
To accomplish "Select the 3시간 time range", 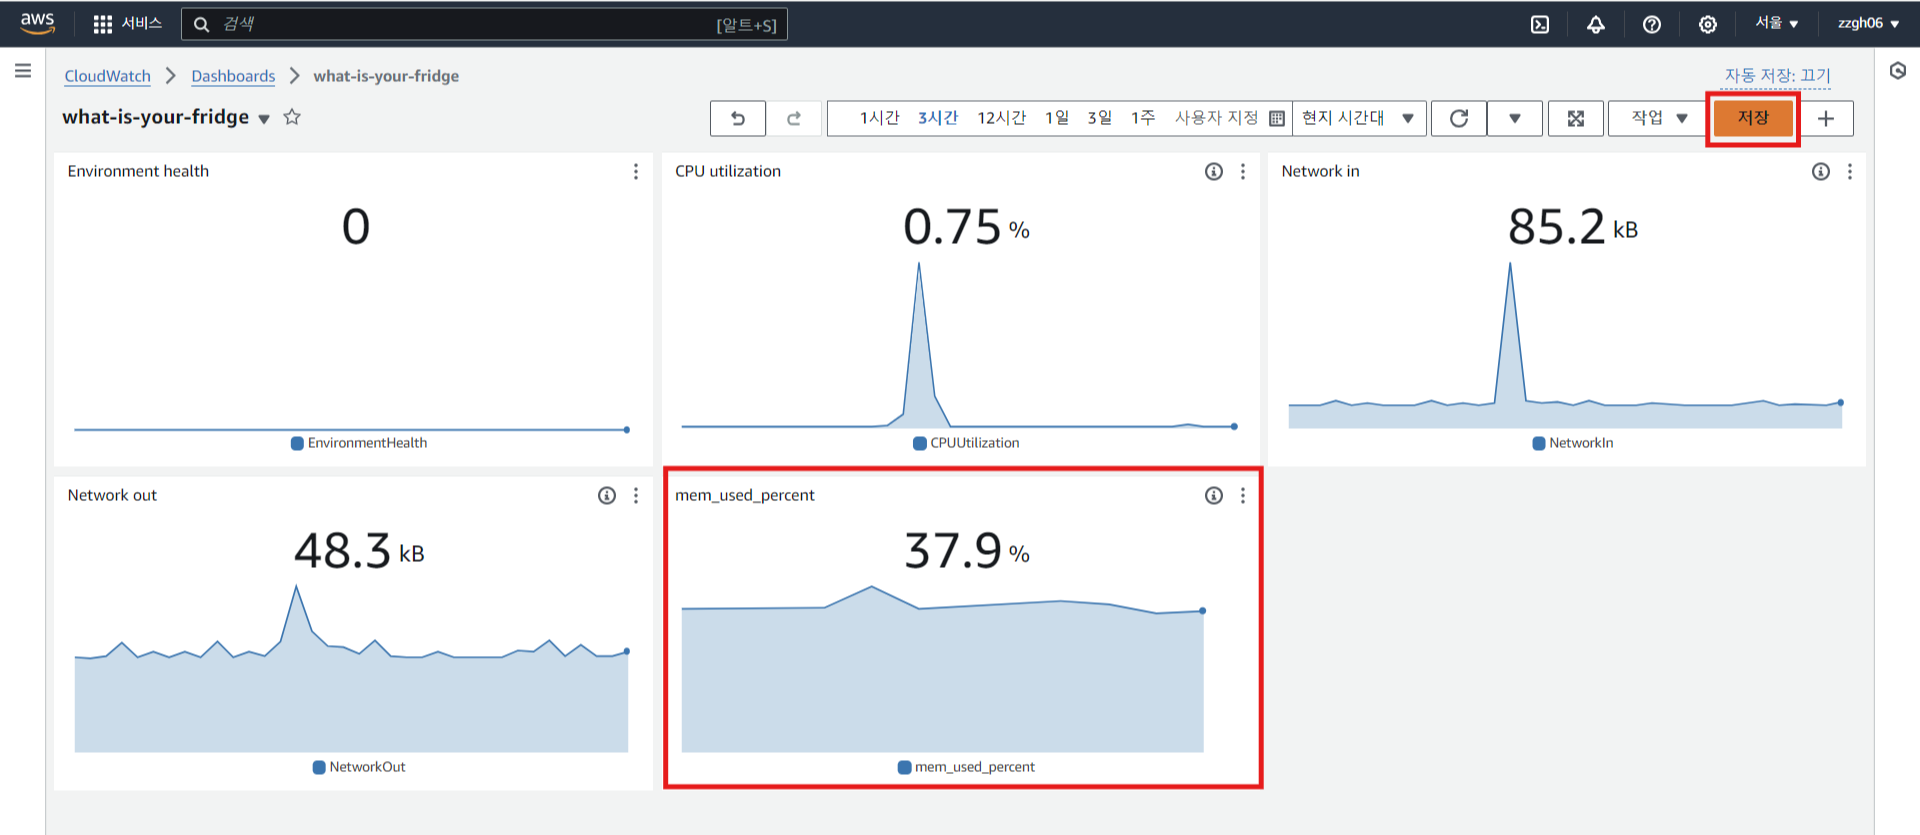I will coord(938,118).
